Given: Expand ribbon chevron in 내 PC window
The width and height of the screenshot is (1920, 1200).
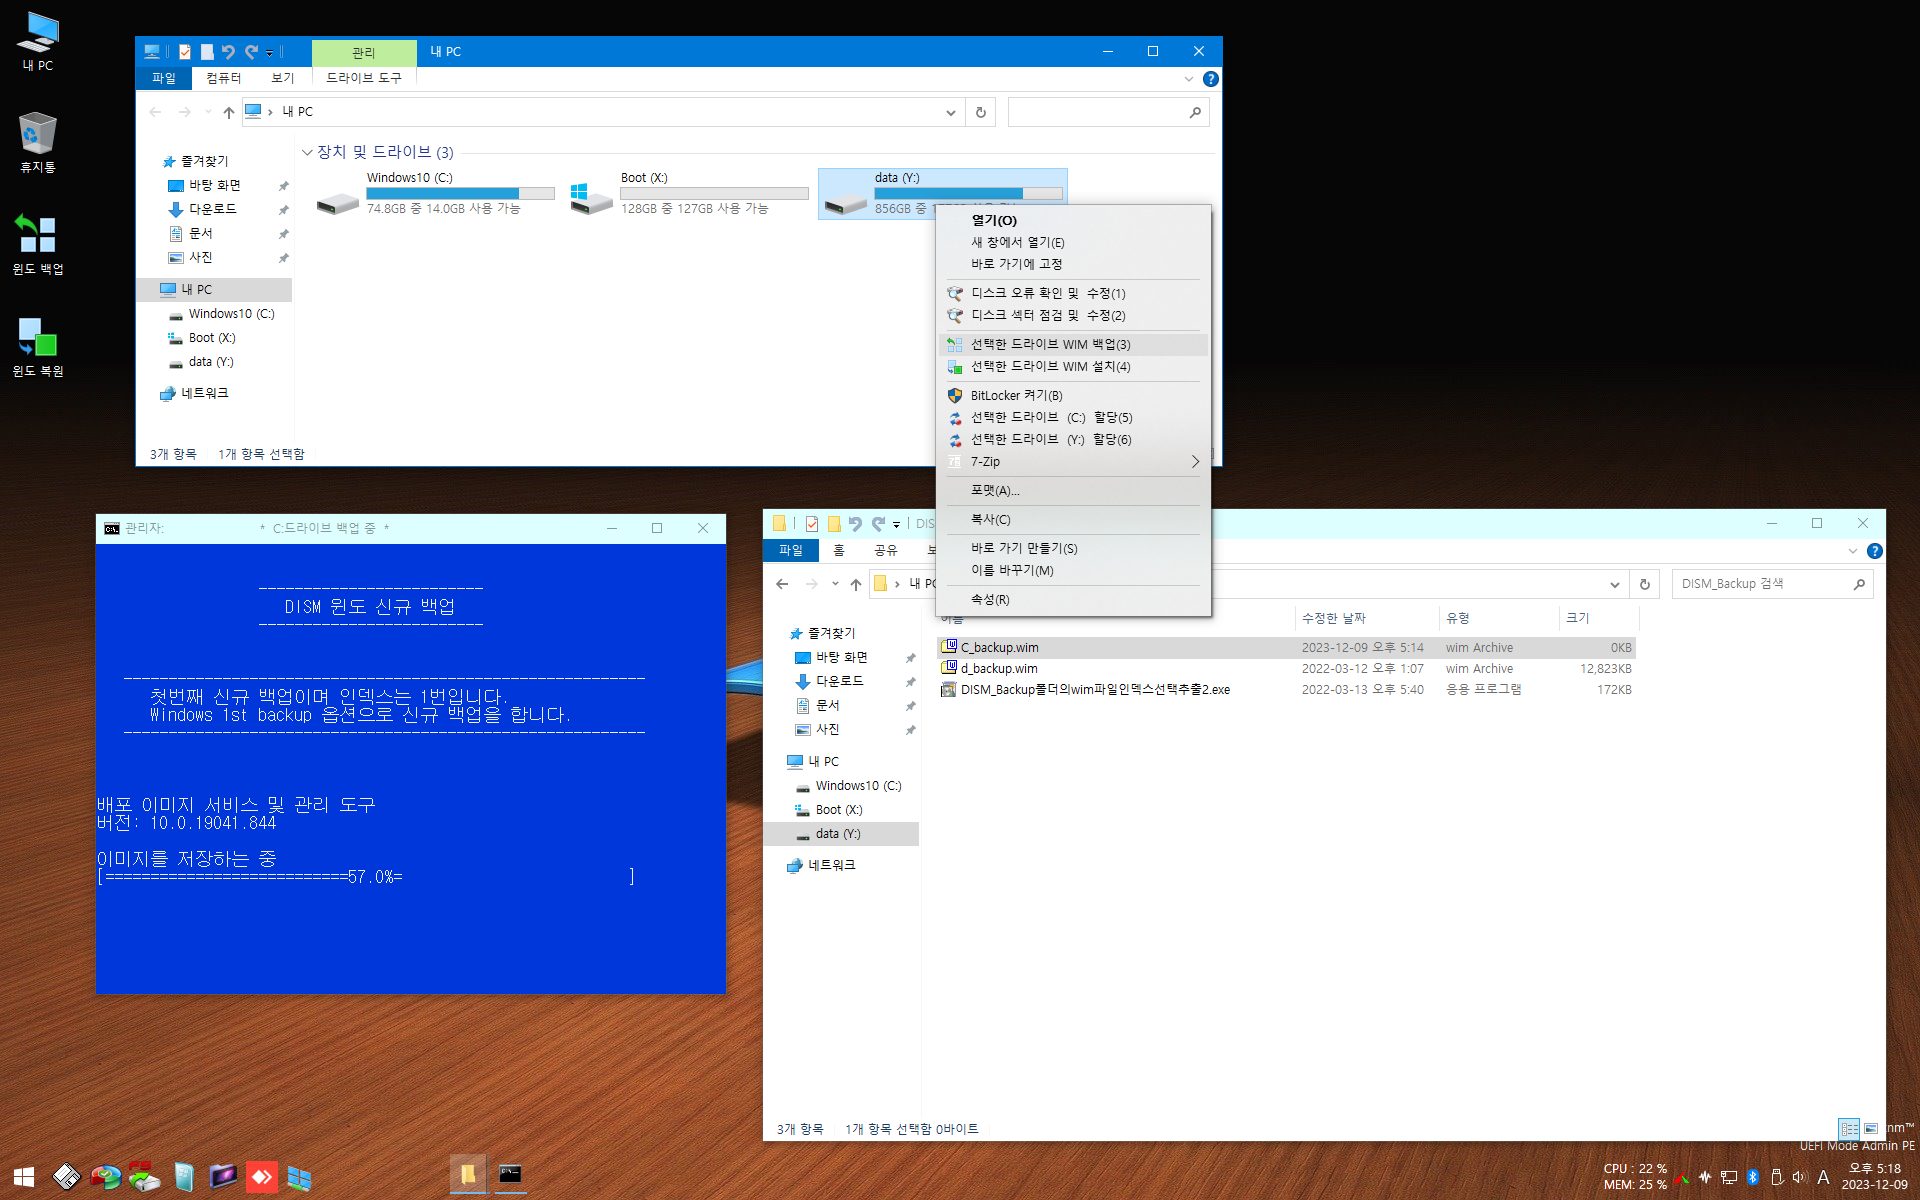Looking at the screenshot, I should [x=1188, y=79].
